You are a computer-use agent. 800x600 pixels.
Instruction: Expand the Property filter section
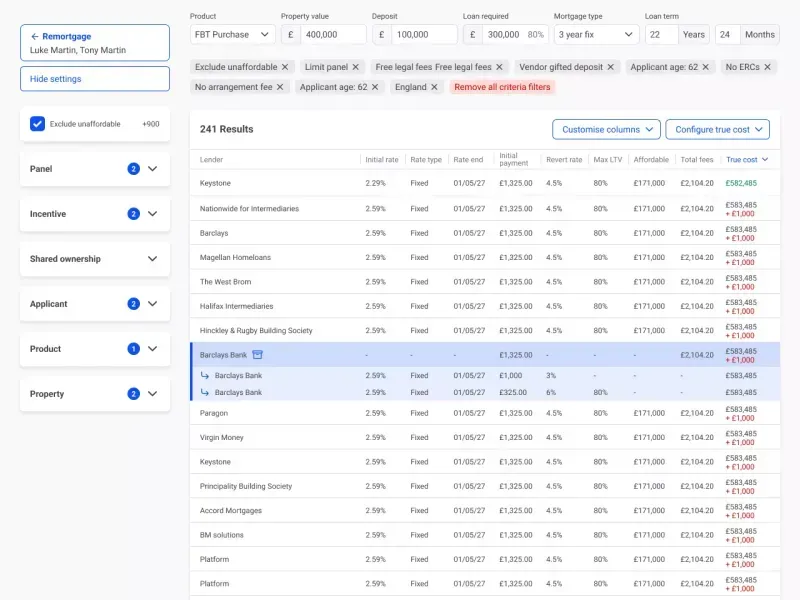pos(152,393)
